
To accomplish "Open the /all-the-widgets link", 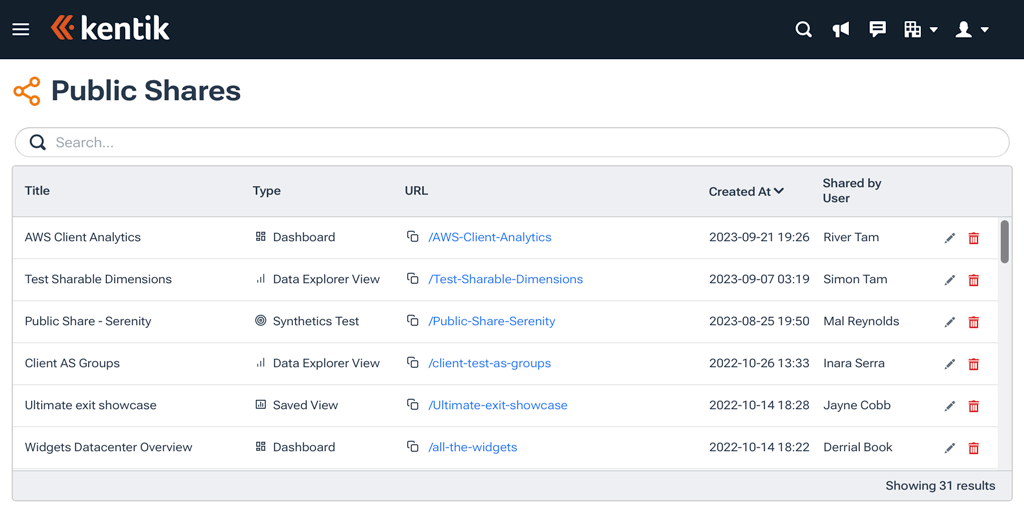I will pyautogui.click(x=473, y=447).
